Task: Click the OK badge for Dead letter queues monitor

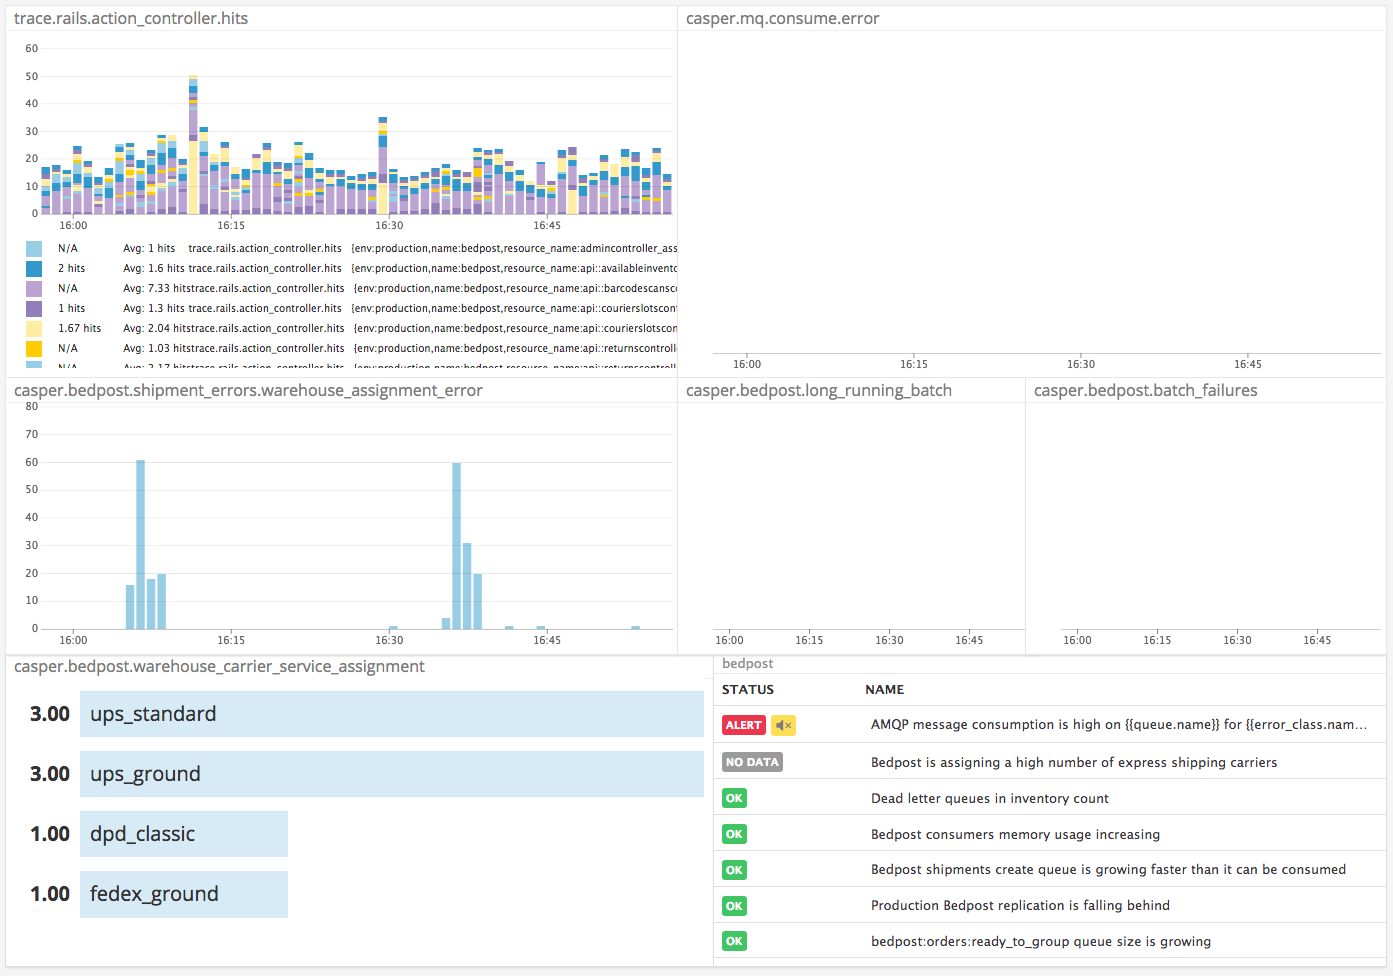Action: point(734,798)
